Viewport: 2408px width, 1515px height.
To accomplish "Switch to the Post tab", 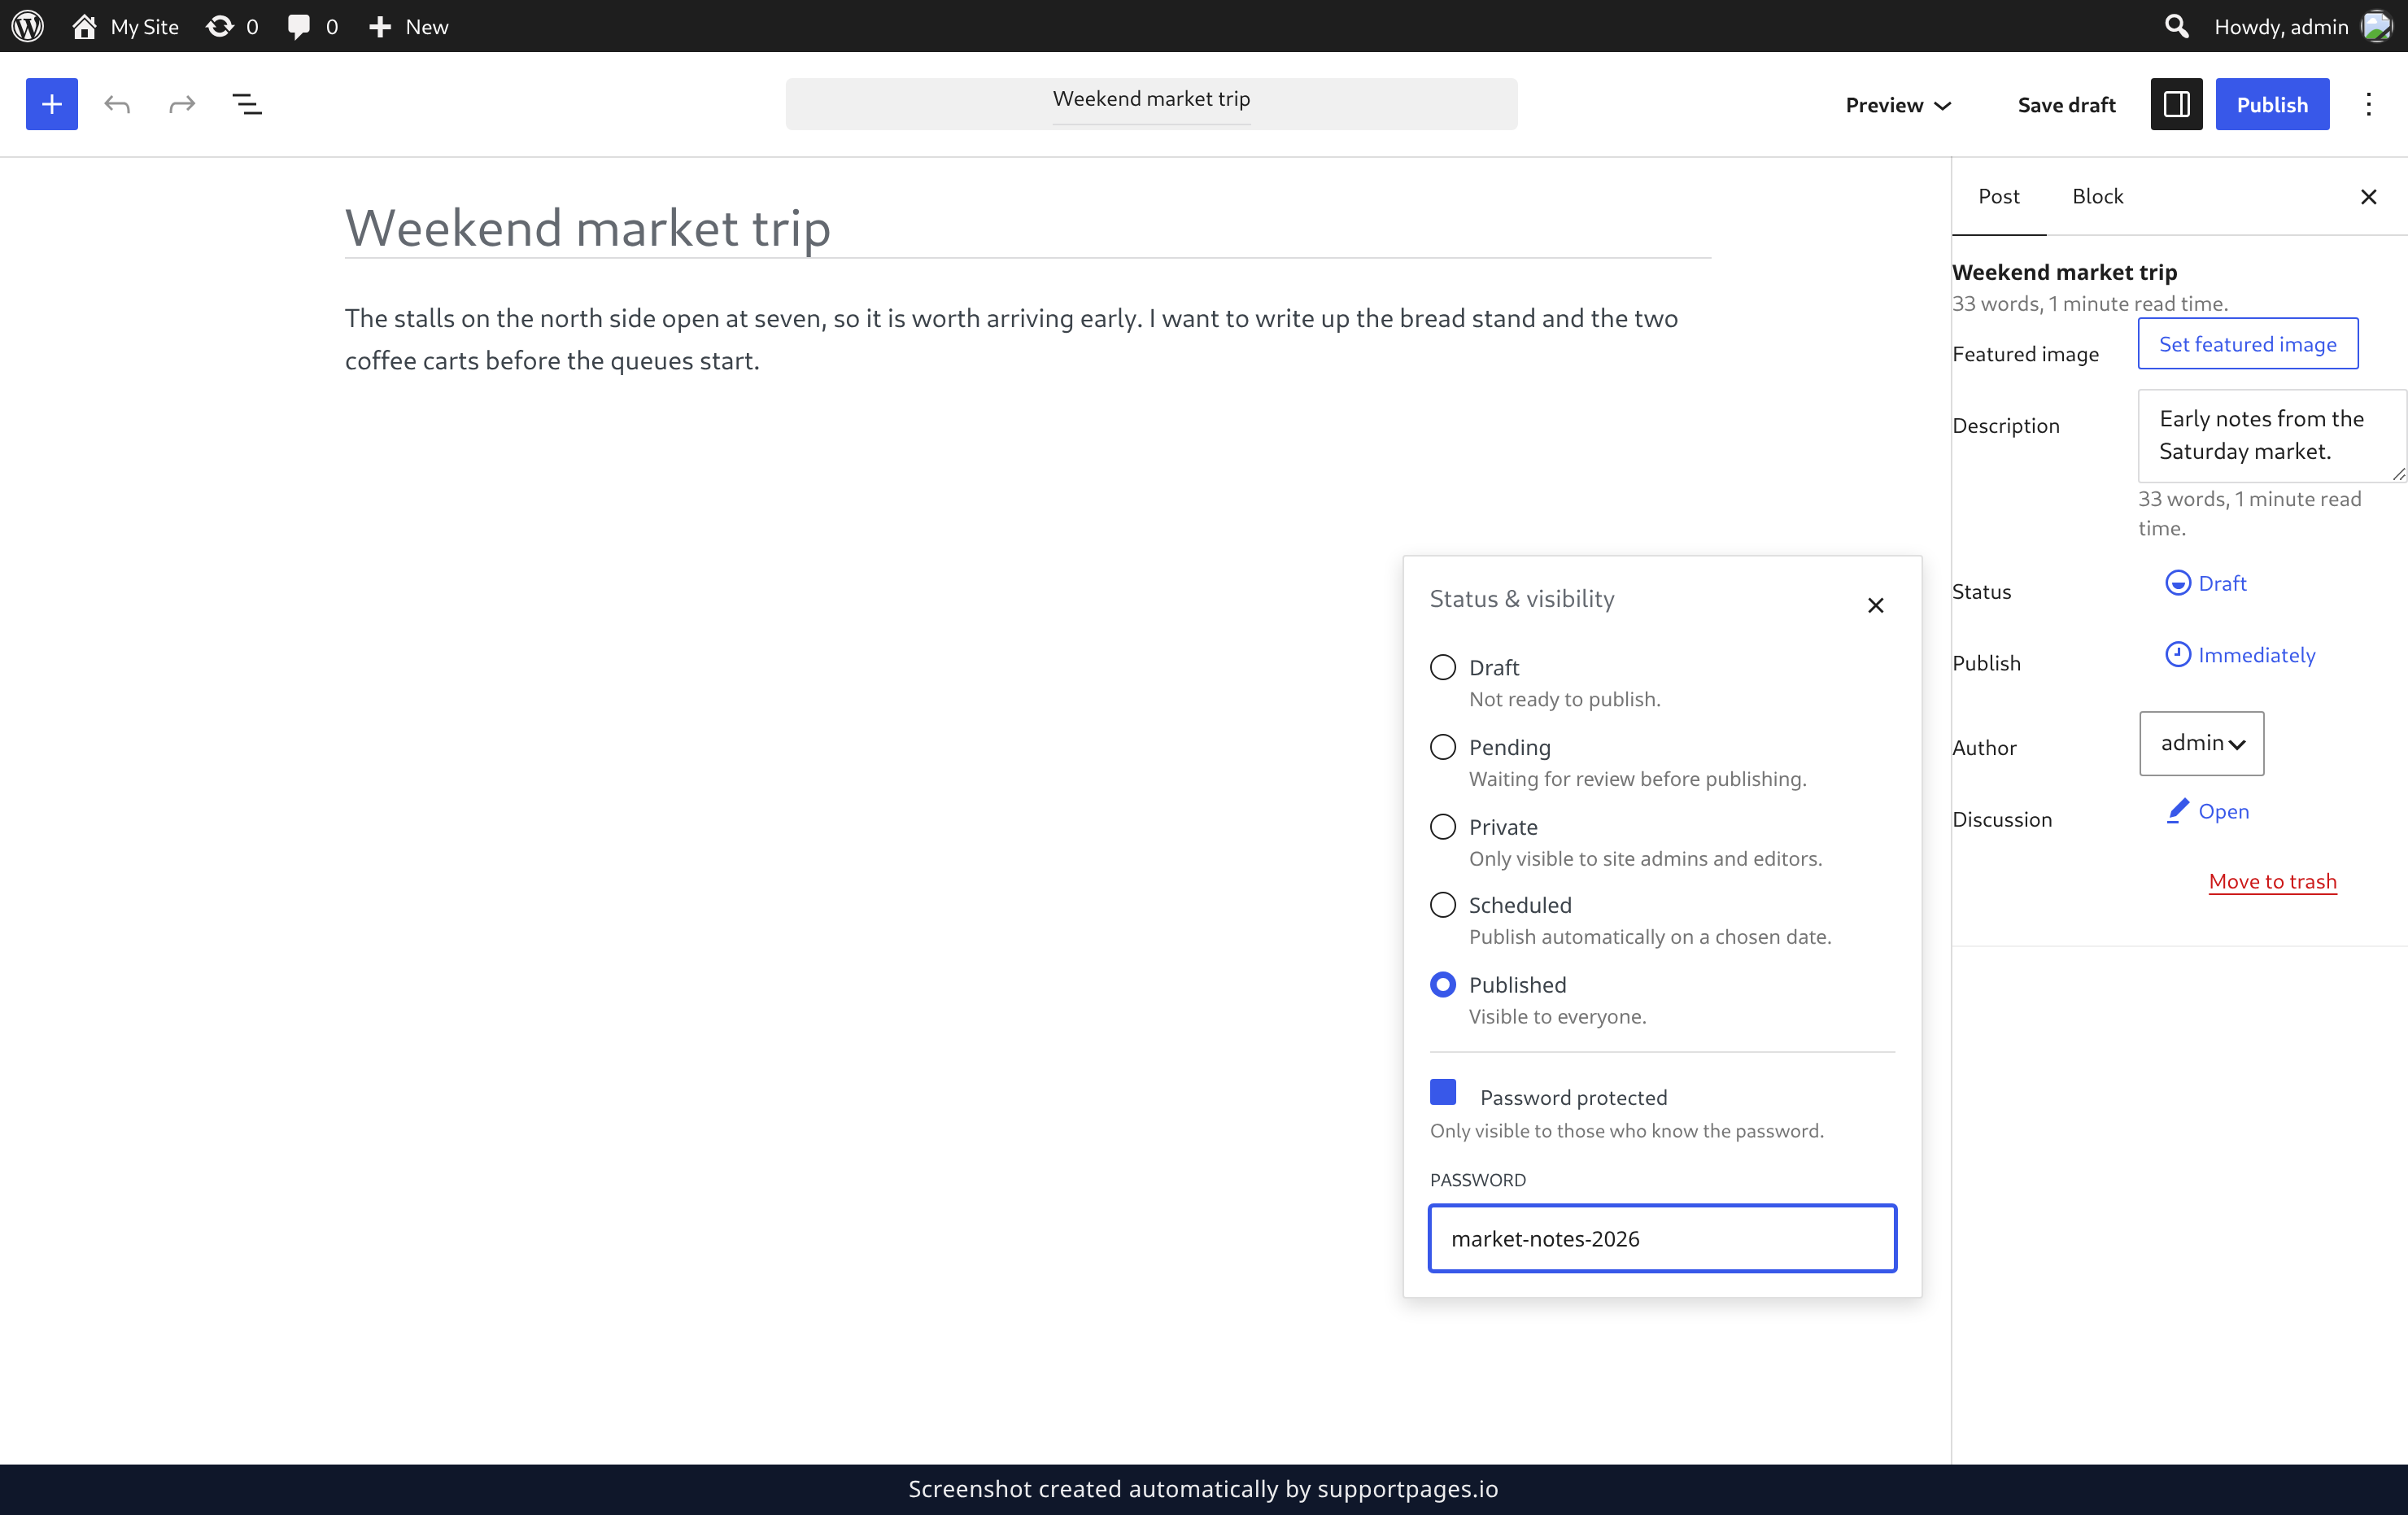I will point(1998,196).
